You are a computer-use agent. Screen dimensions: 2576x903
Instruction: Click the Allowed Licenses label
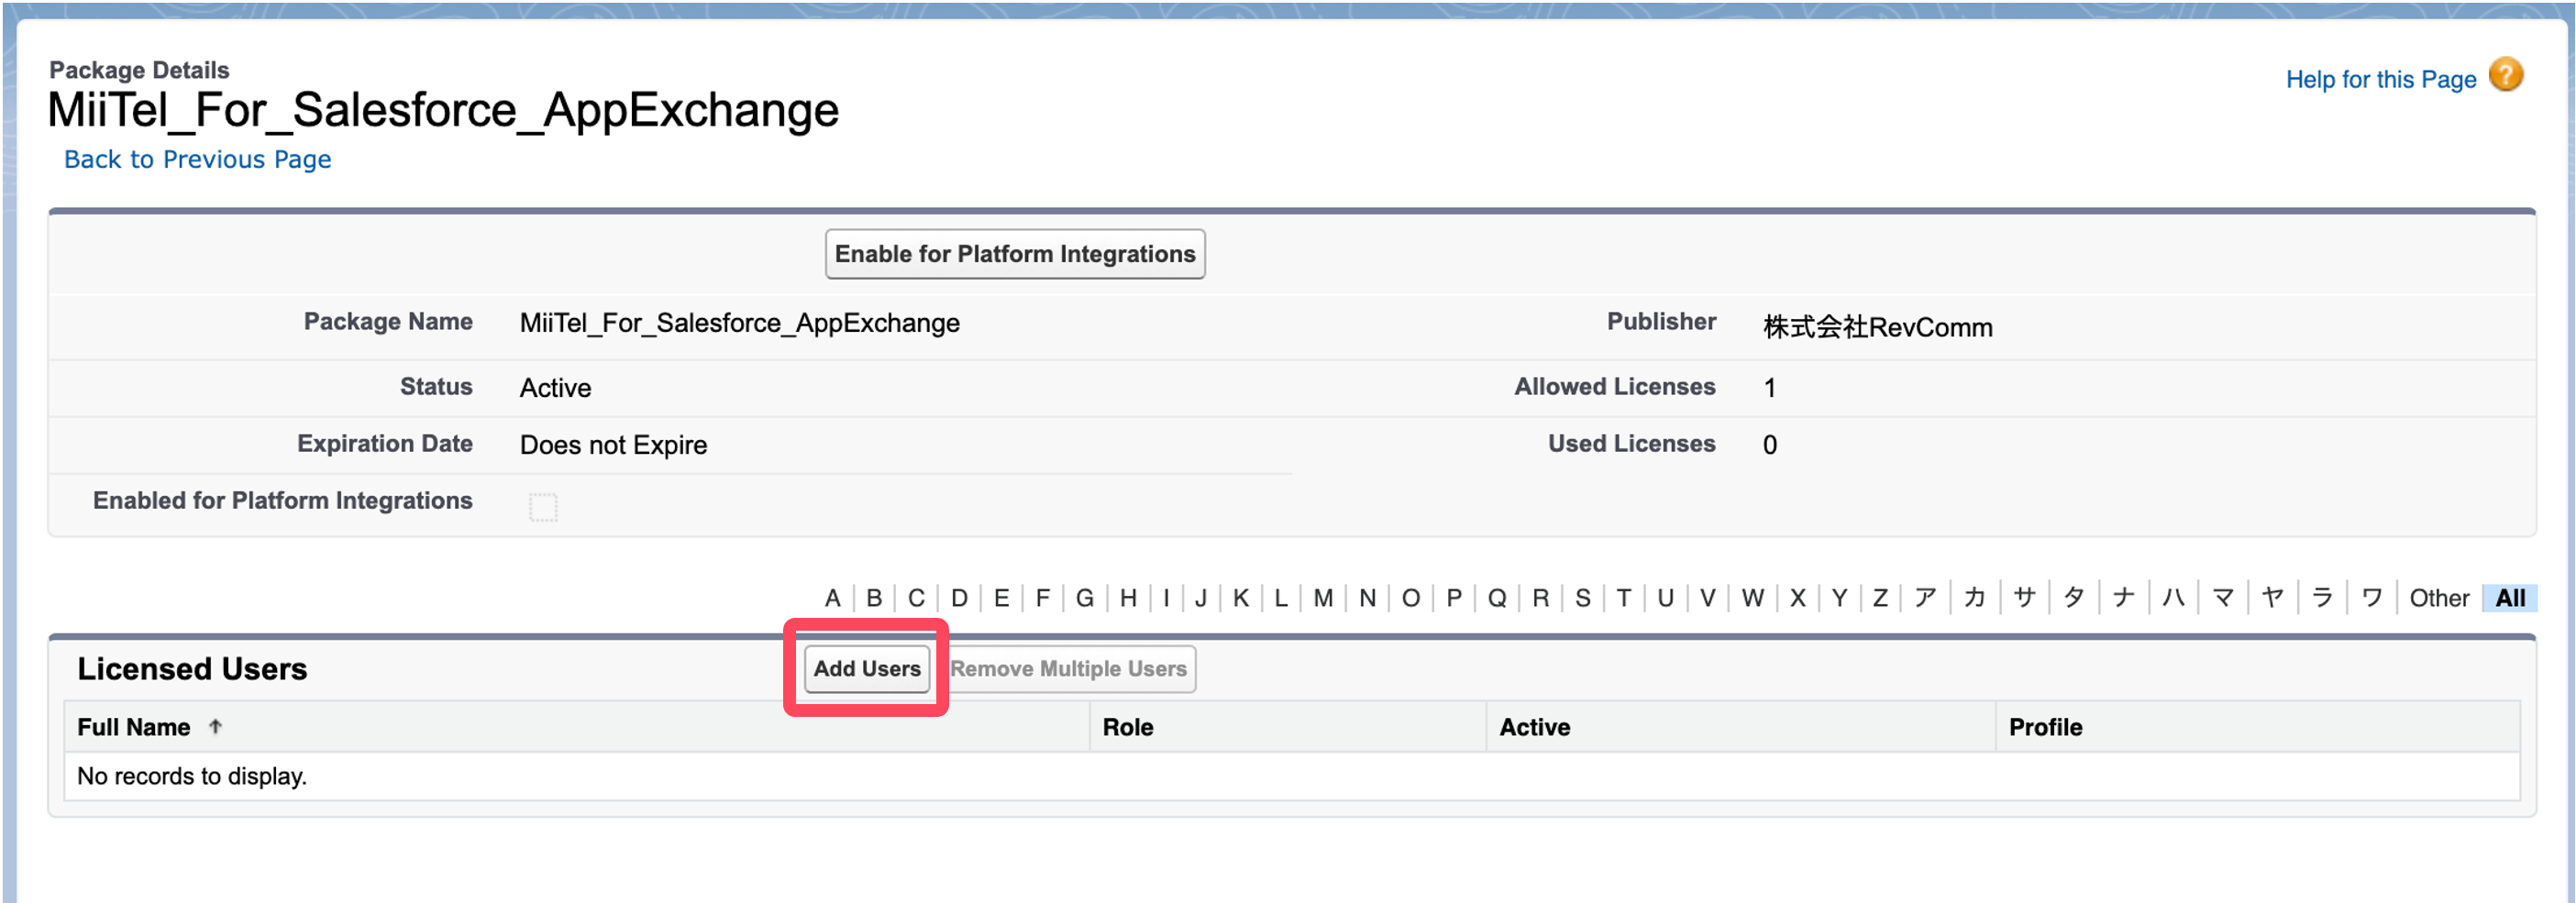(1614, 386)
